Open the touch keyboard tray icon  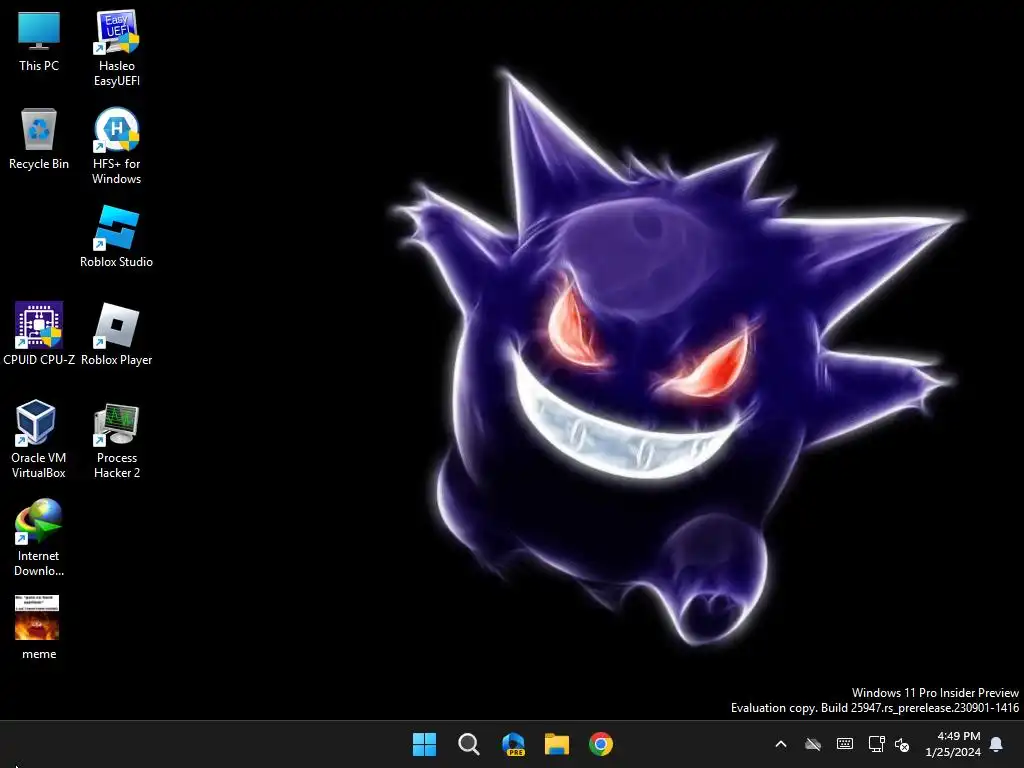[844, 744]
